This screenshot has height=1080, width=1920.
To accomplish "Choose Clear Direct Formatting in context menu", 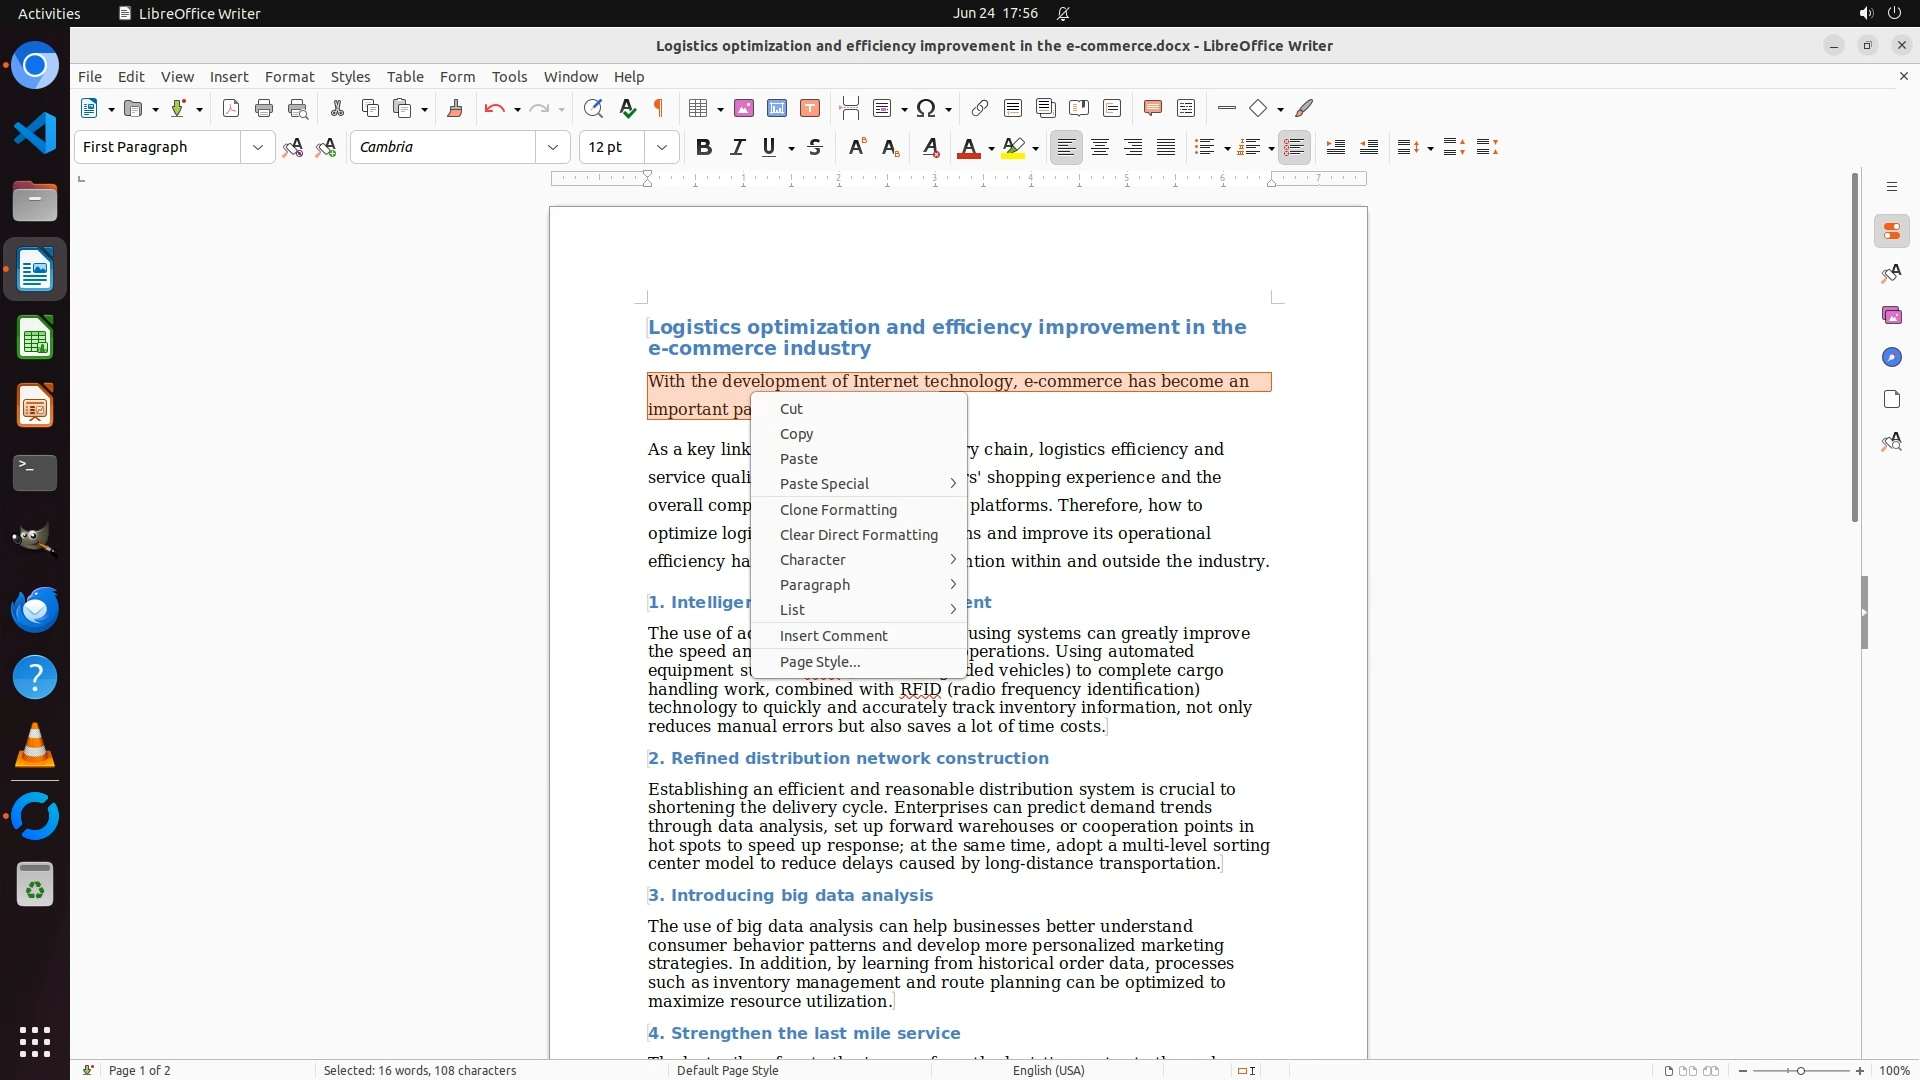I will (x=858, y=535).
